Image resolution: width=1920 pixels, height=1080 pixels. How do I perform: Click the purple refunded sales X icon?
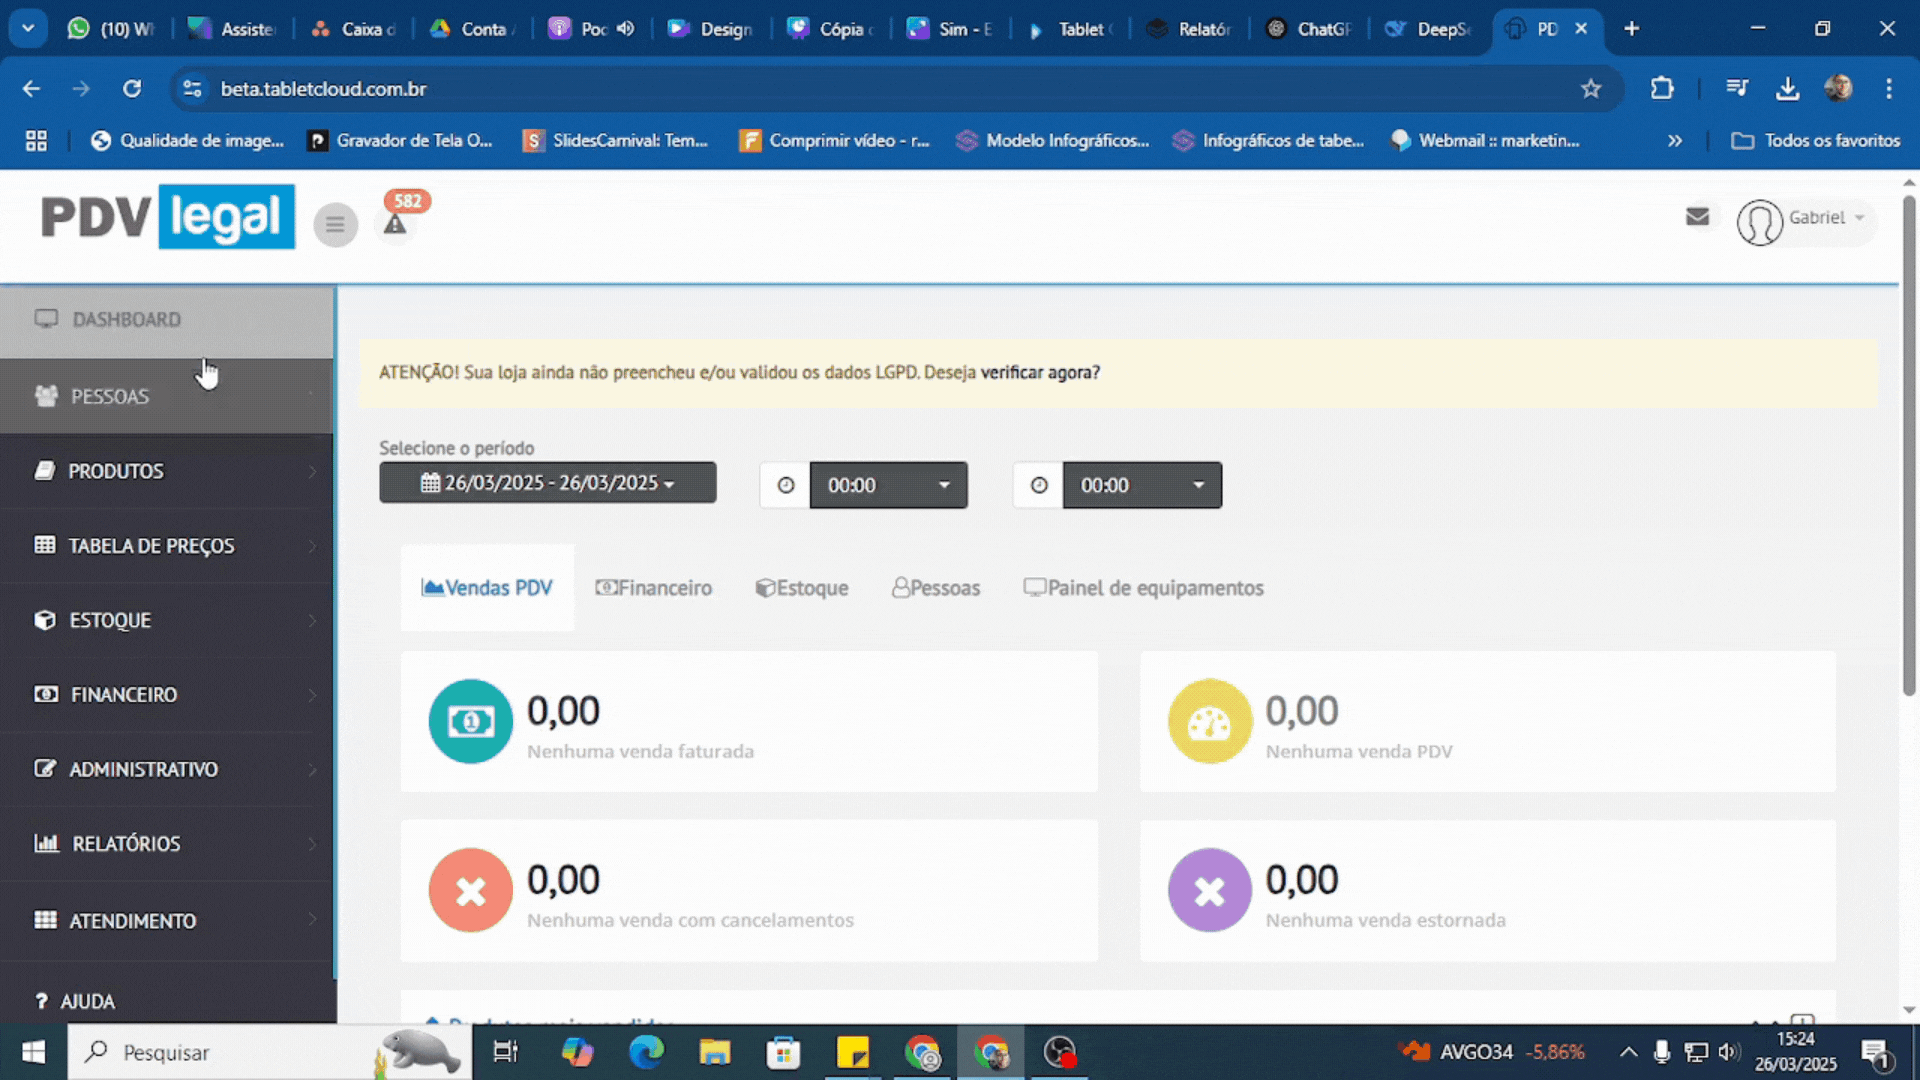click(x=1209, y=890)
